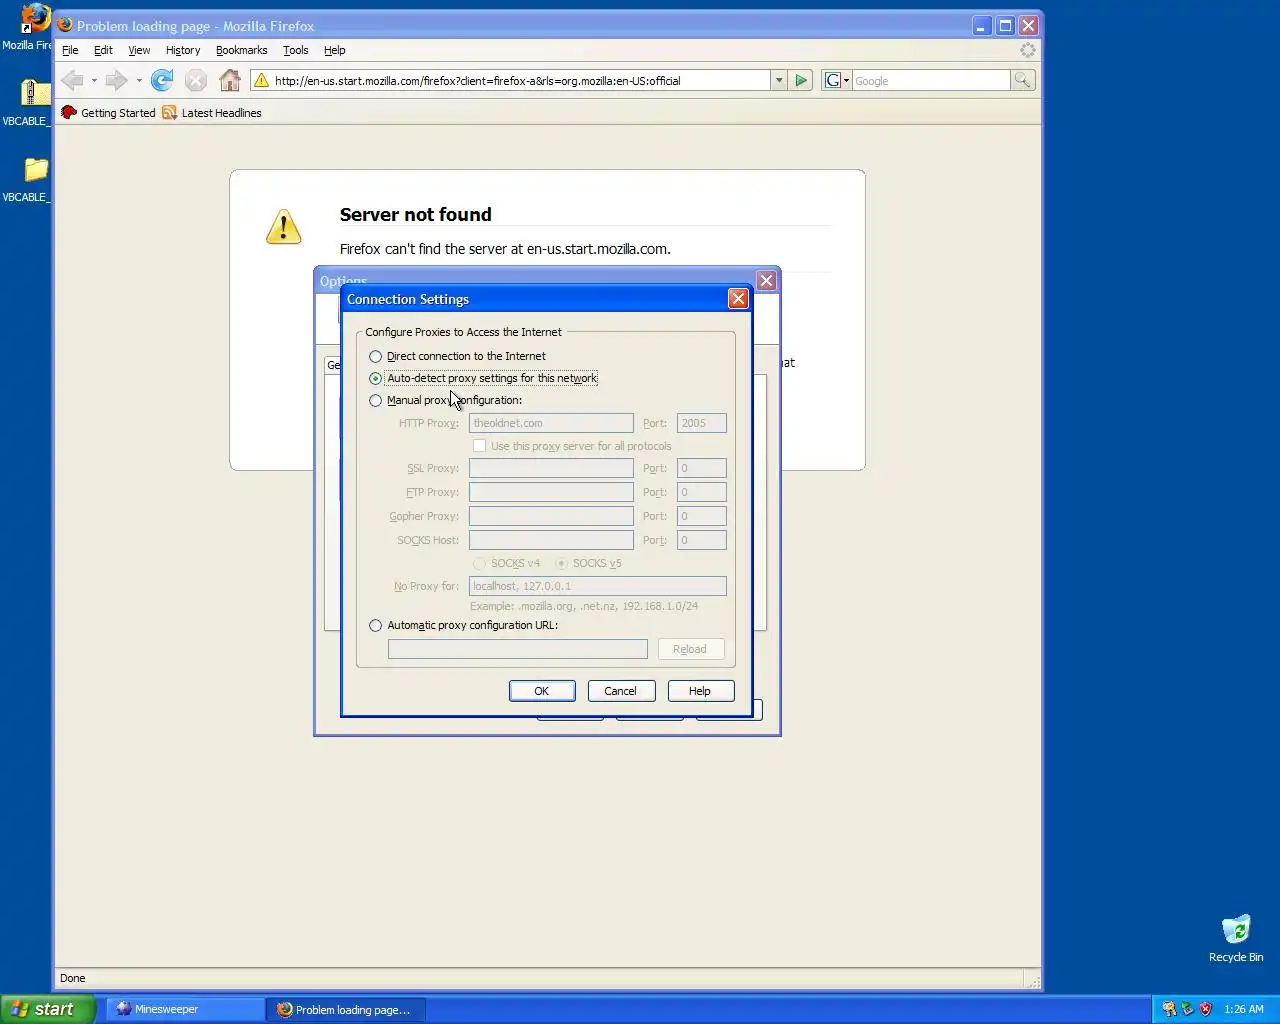Go back using the Back arrow button
This screenshot has width=1280, height=1024.
(x=72, y=80)
